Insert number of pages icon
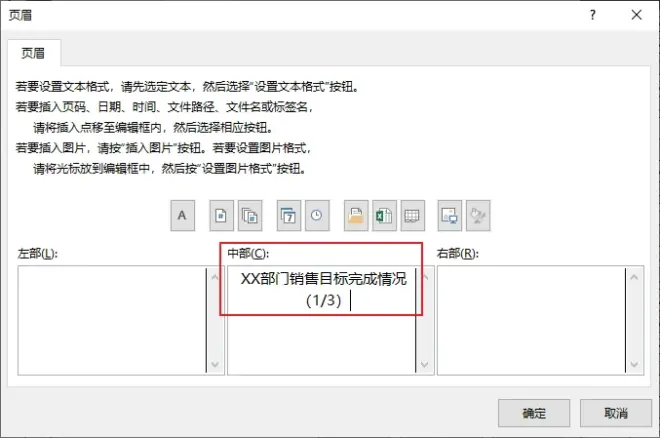660x438 pixels. coord(250,215)
